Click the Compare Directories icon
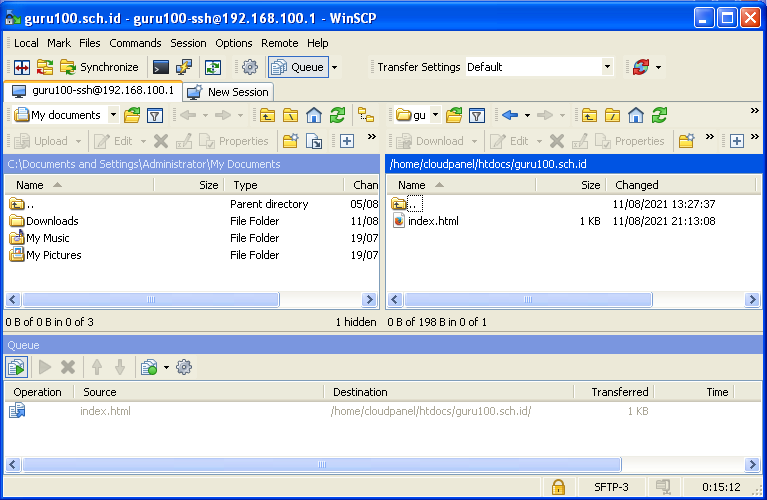Screen dimensions: 767x500 21,67
